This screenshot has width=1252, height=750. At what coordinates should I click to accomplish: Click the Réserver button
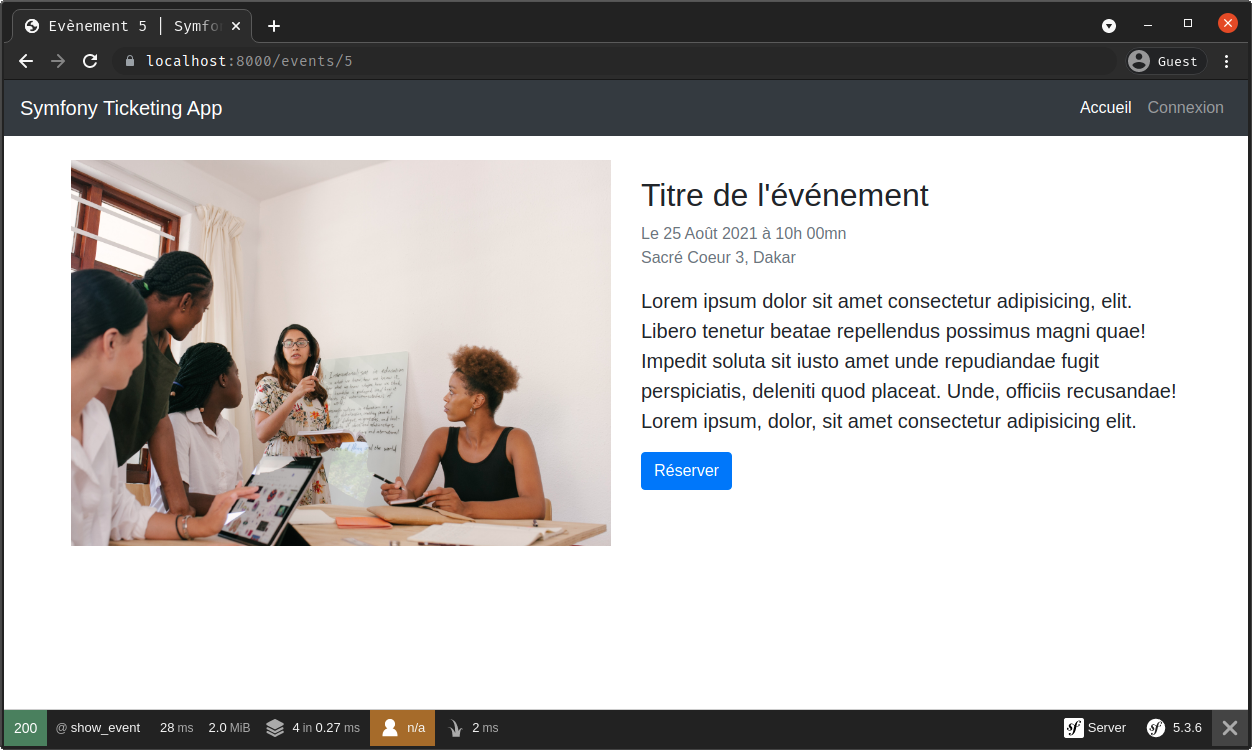pyautogui.click(x=686, y=471)
